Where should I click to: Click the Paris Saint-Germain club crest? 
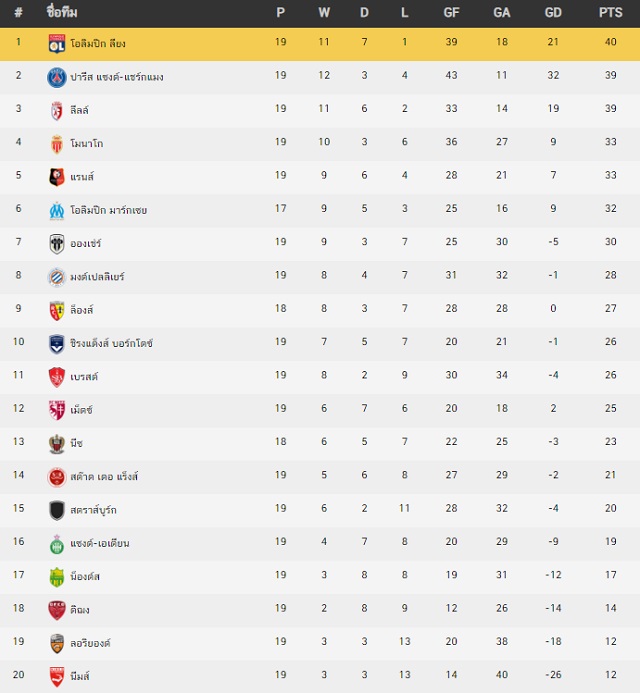point(57,78)
